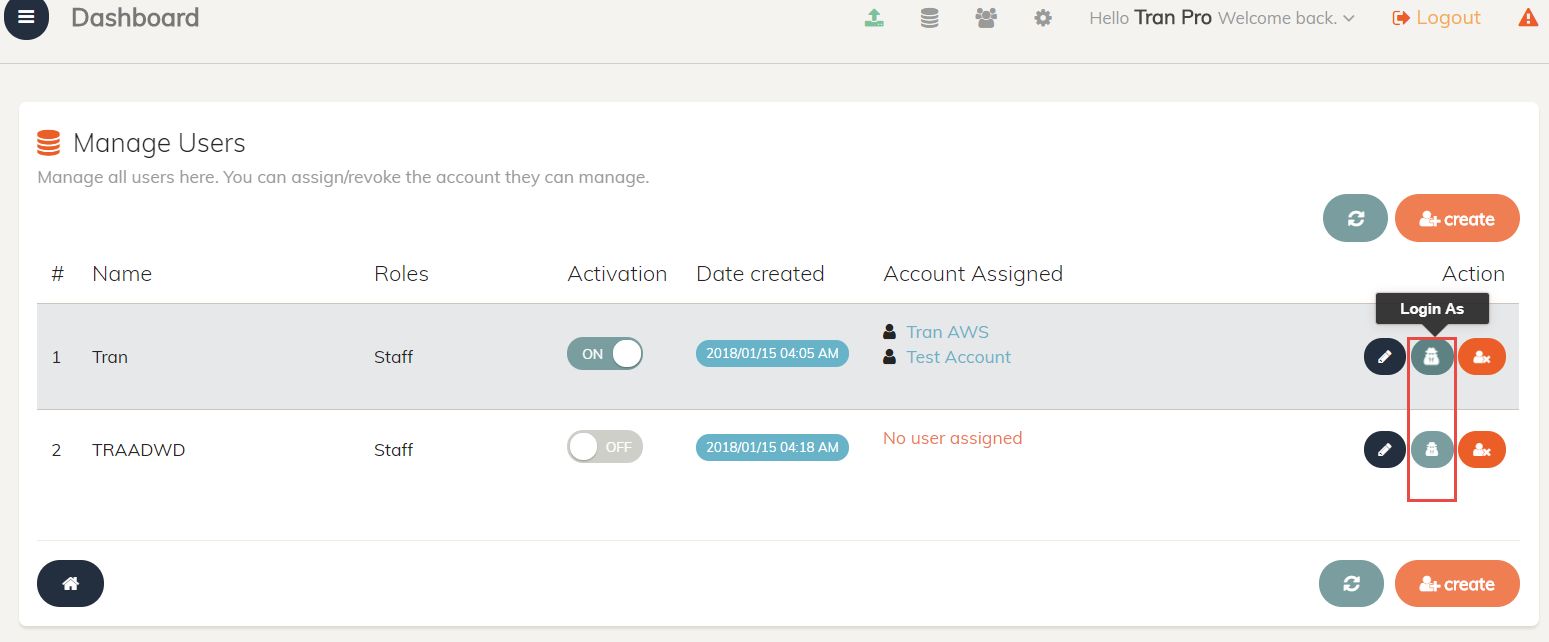Open the Tran AWS assigned account
Image resolution: width=1549 pixels, height=642 pixels.
tap(947, 332)
